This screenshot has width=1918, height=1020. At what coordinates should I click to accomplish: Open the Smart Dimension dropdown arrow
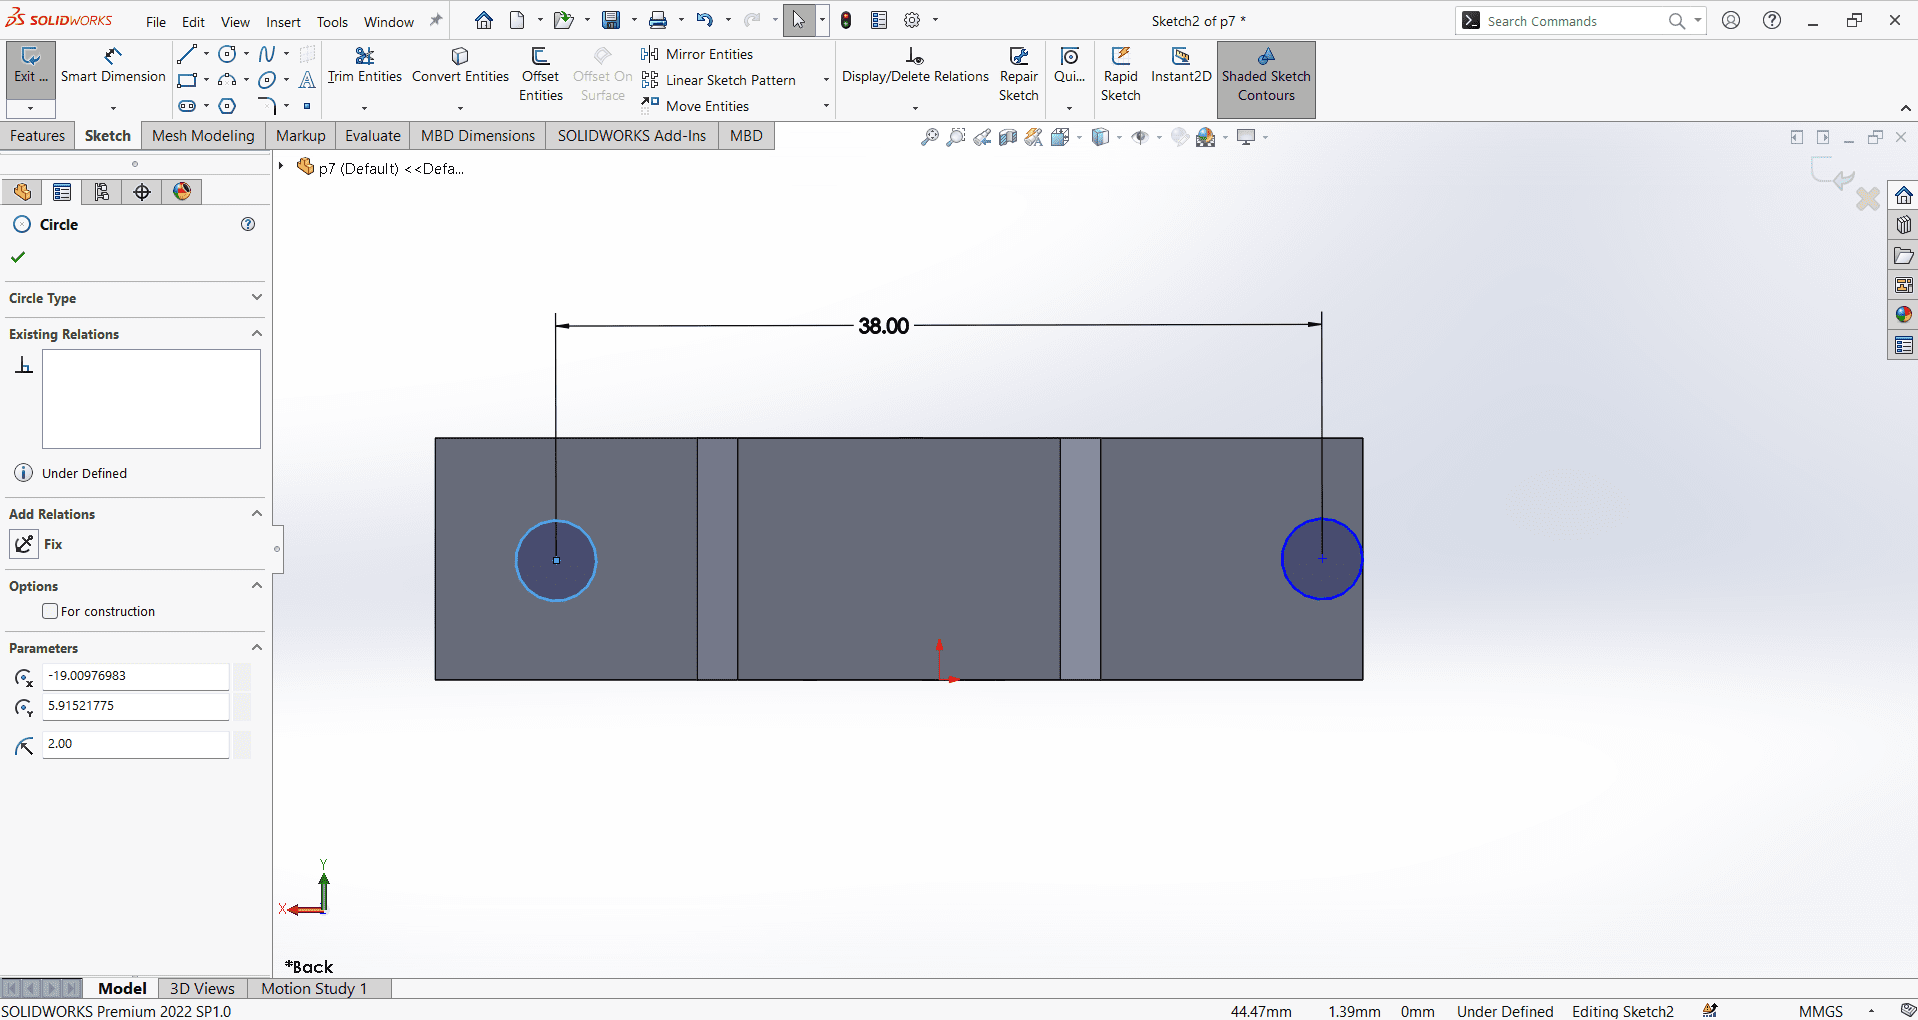tap(113, 108)
